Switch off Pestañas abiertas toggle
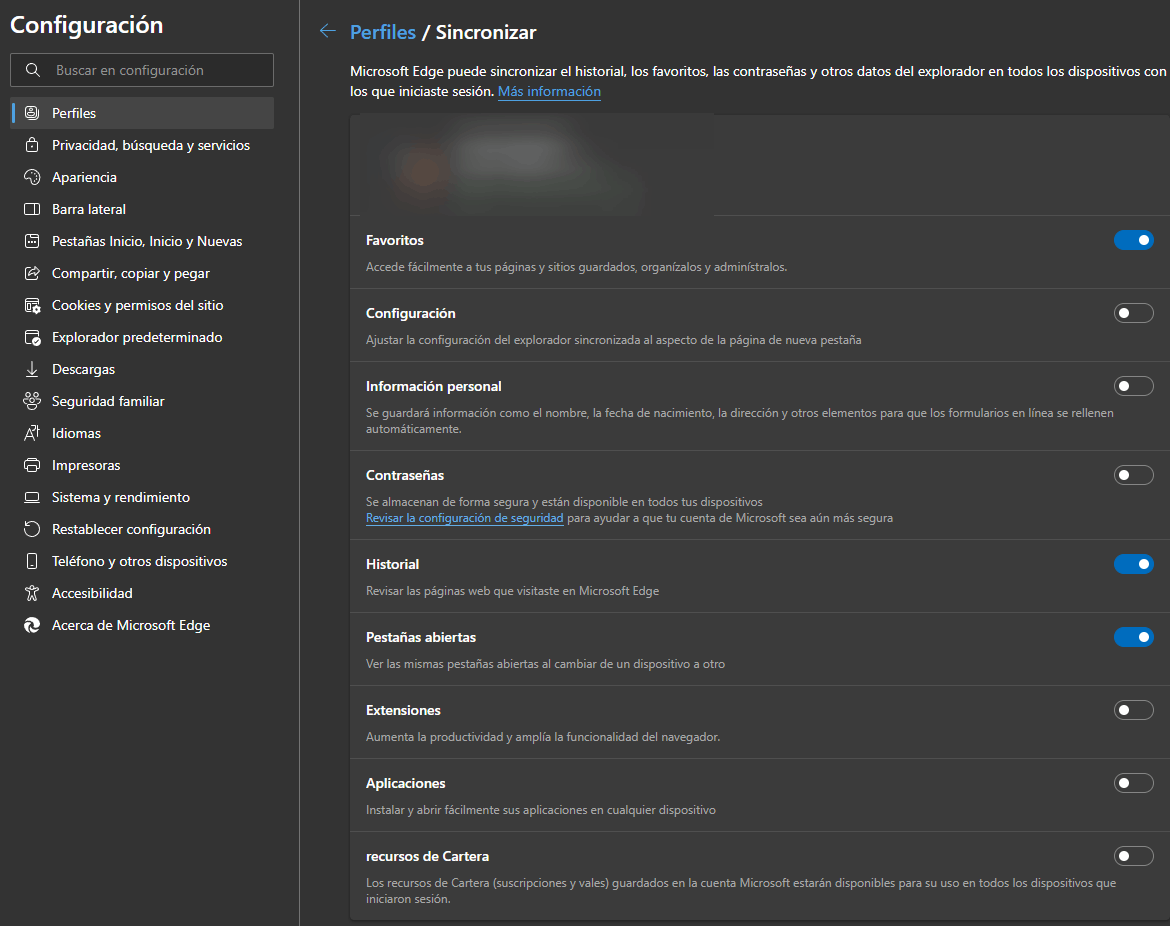Viewport: 1170px width, 926px height. point(1133,637)
